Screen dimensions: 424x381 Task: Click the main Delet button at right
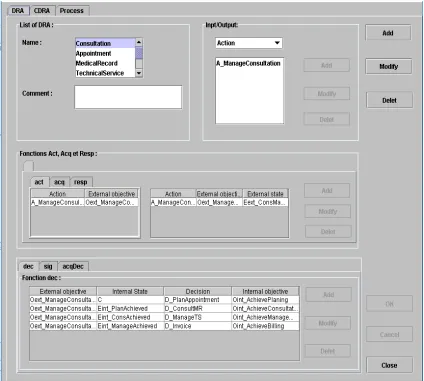(x=389, y=100)
